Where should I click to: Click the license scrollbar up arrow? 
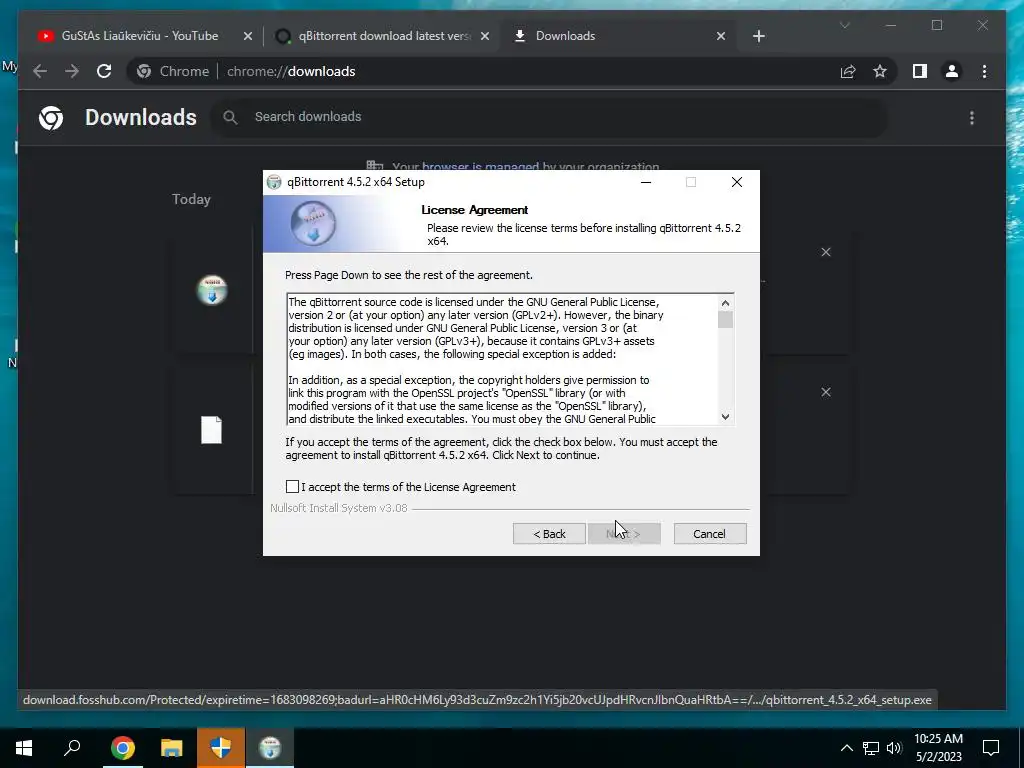725,303
